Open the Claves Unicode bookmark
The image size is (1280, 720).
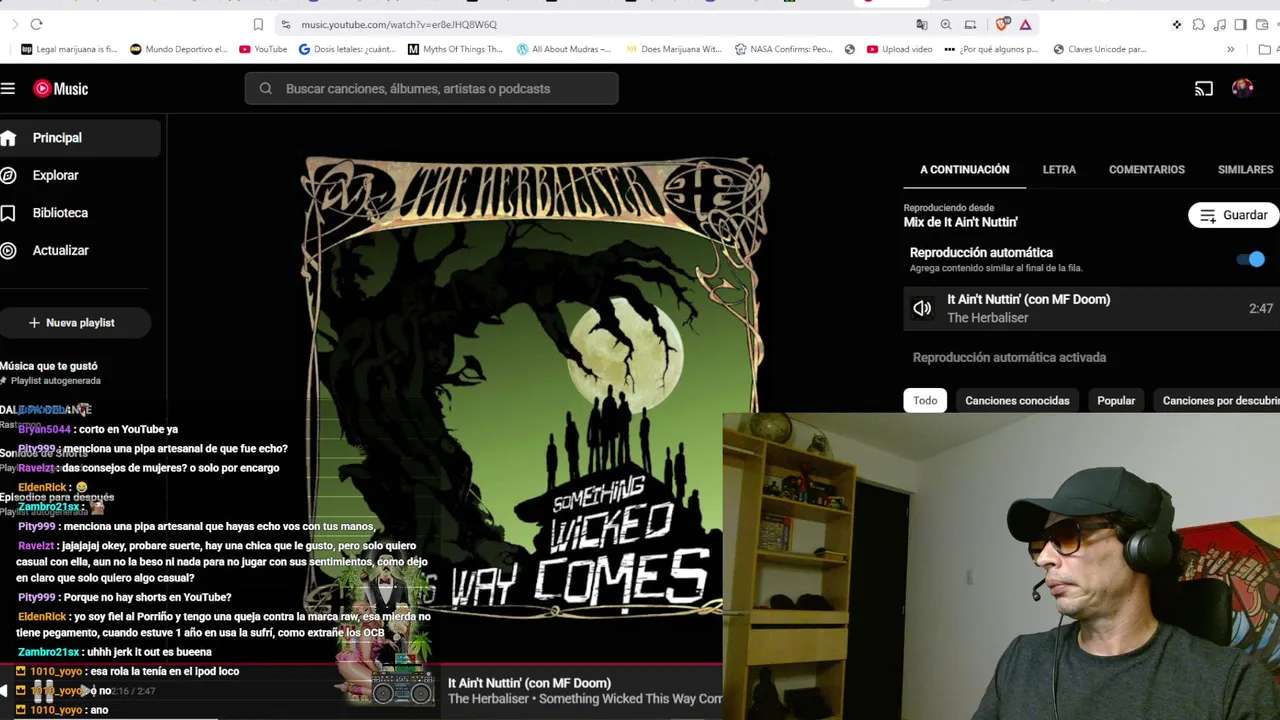coord(1099,49)
